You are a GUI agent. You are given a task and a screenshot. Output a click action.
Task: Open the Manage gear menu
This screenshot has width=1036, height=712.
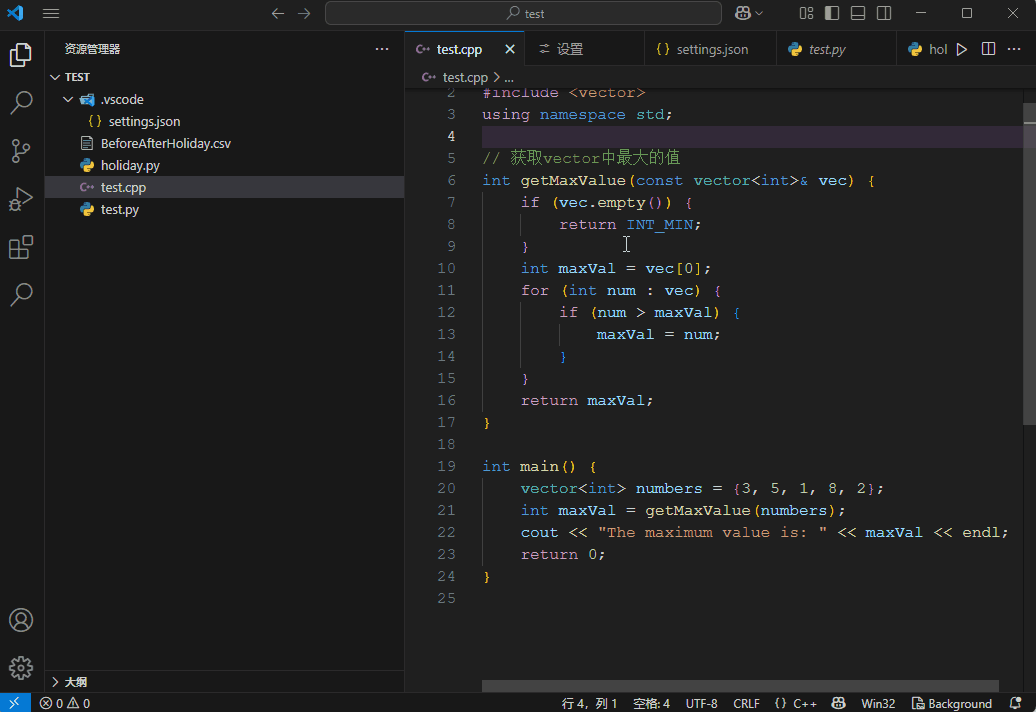(x=21, y=668)
